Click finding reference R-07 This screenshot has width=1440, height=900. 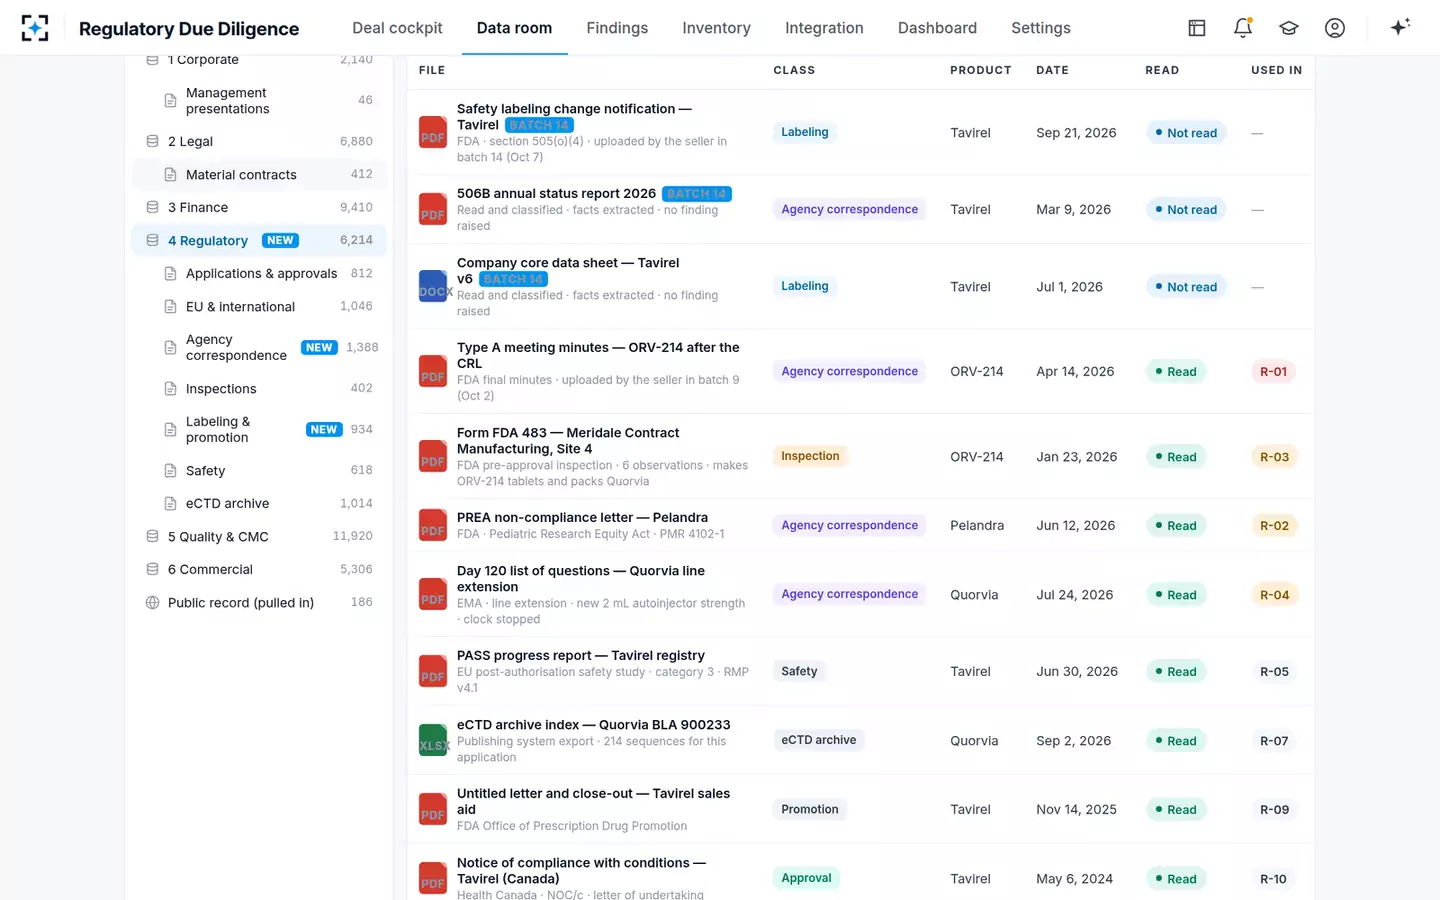(x=1274, y=741)
